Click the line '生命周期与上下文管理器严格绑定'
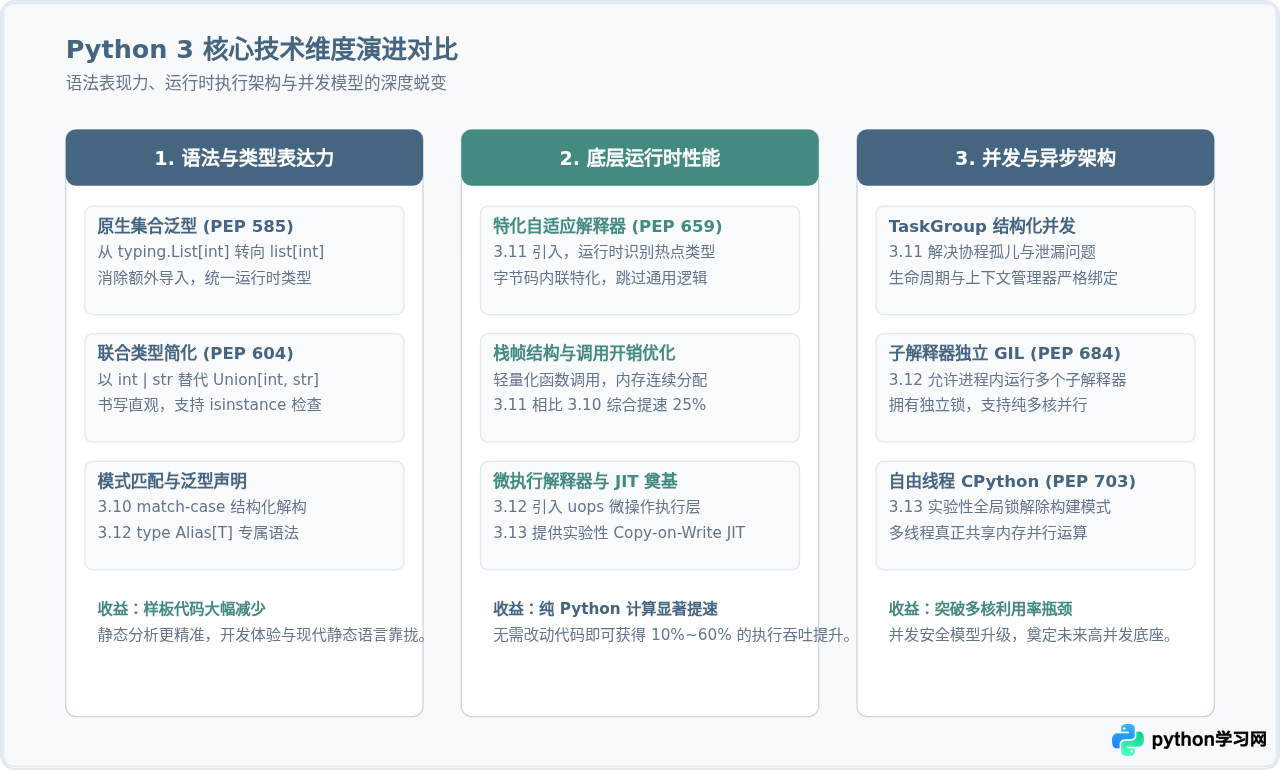This screenshot has width=1280, height=770. click(1003, 278)
